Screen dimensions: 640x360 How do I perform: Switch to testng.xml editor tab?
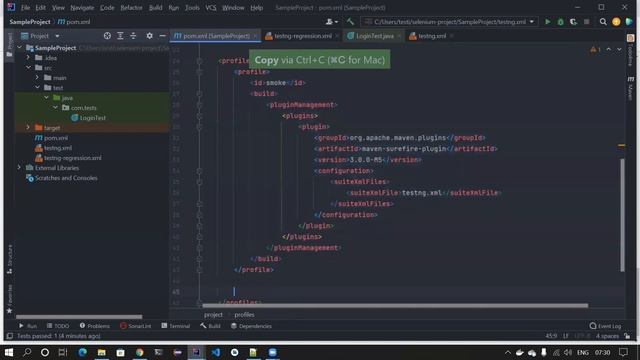[432, 36]
